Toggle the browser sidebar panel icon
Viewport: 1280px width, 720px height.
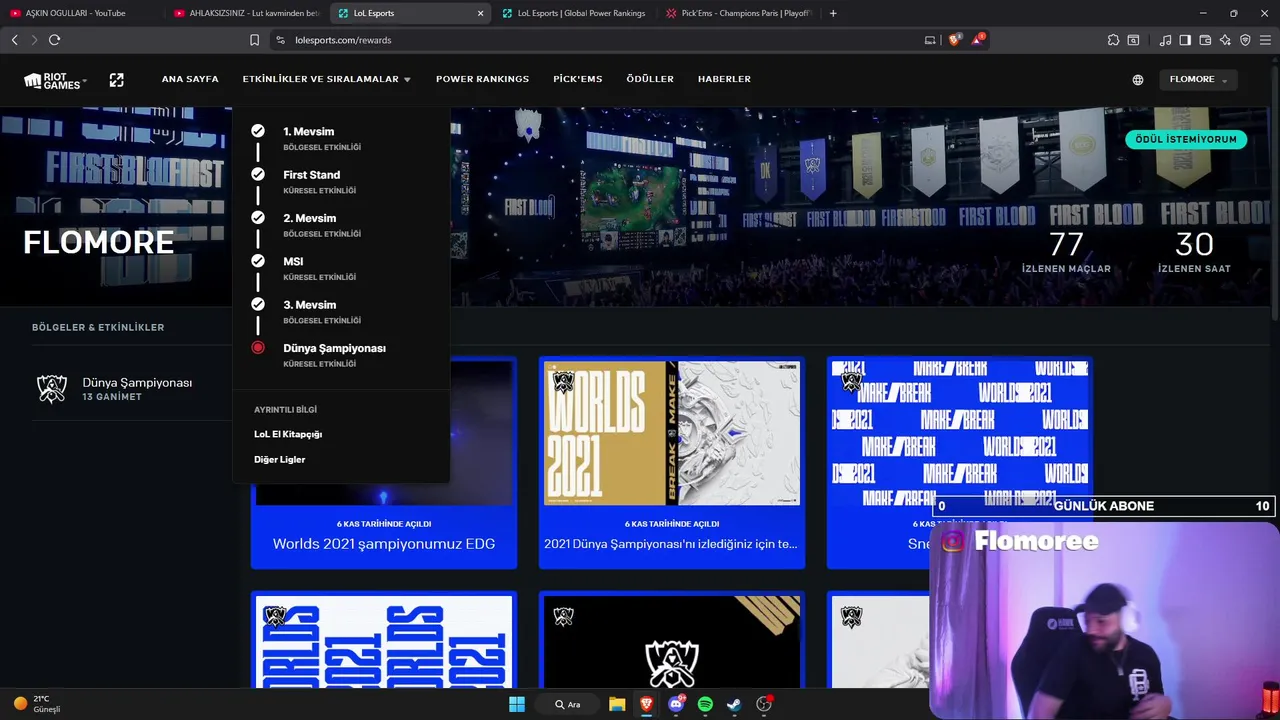[x=1185, y=40]
